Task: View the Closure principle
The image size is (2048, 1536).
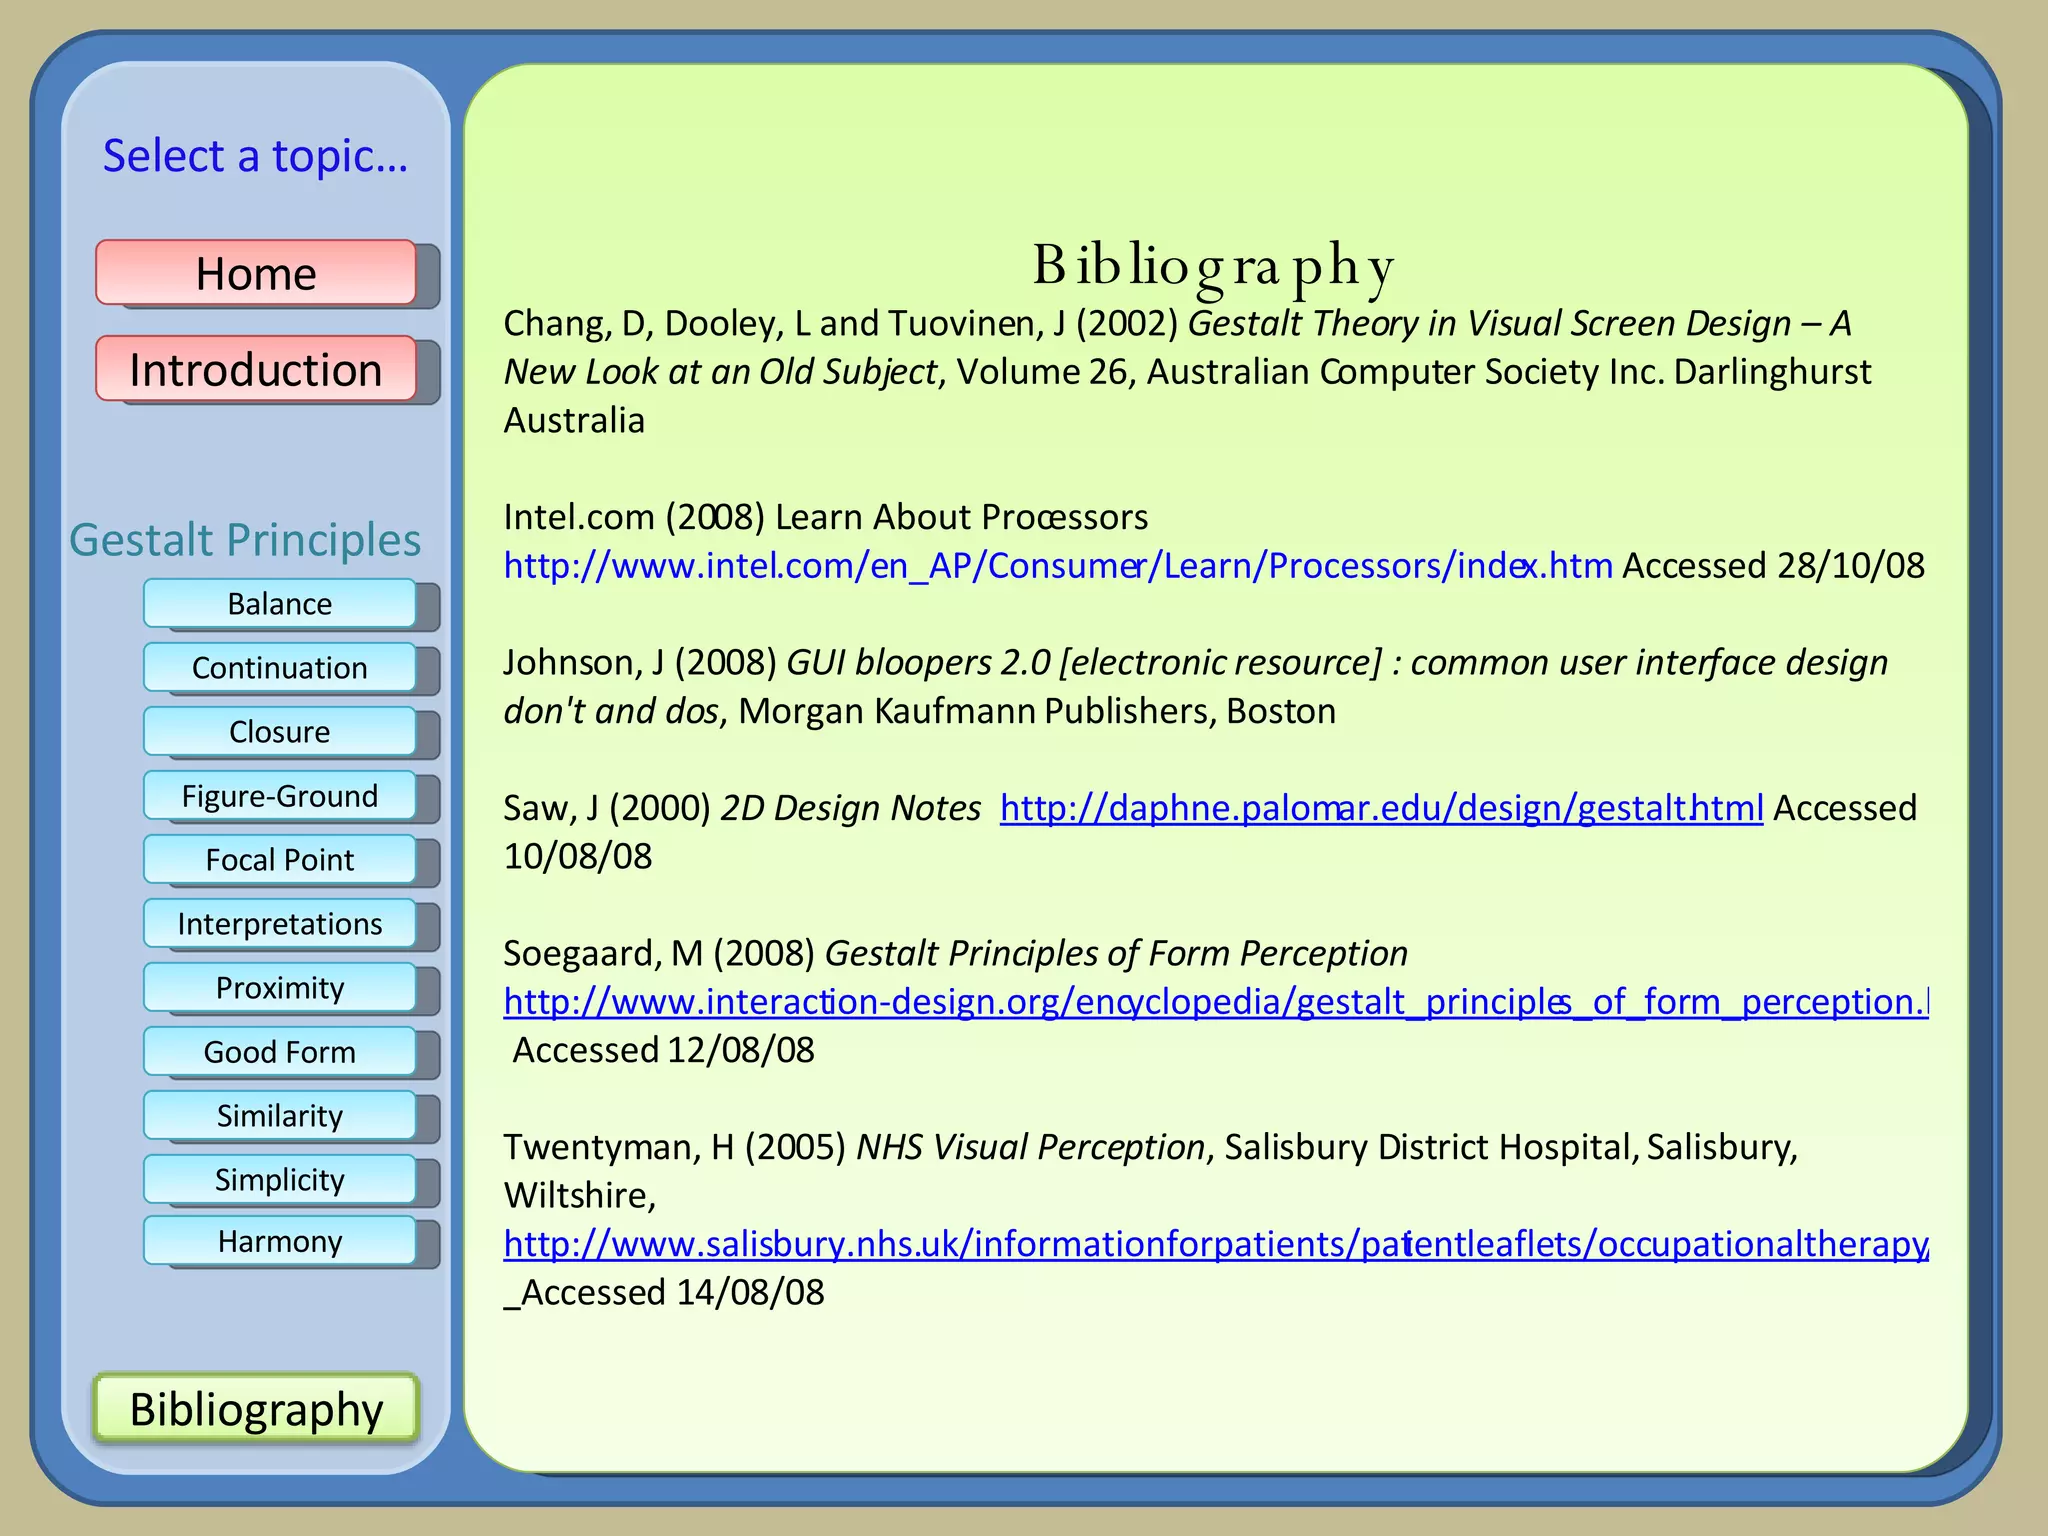Action: pyautogui.click(x=280, y=731)
